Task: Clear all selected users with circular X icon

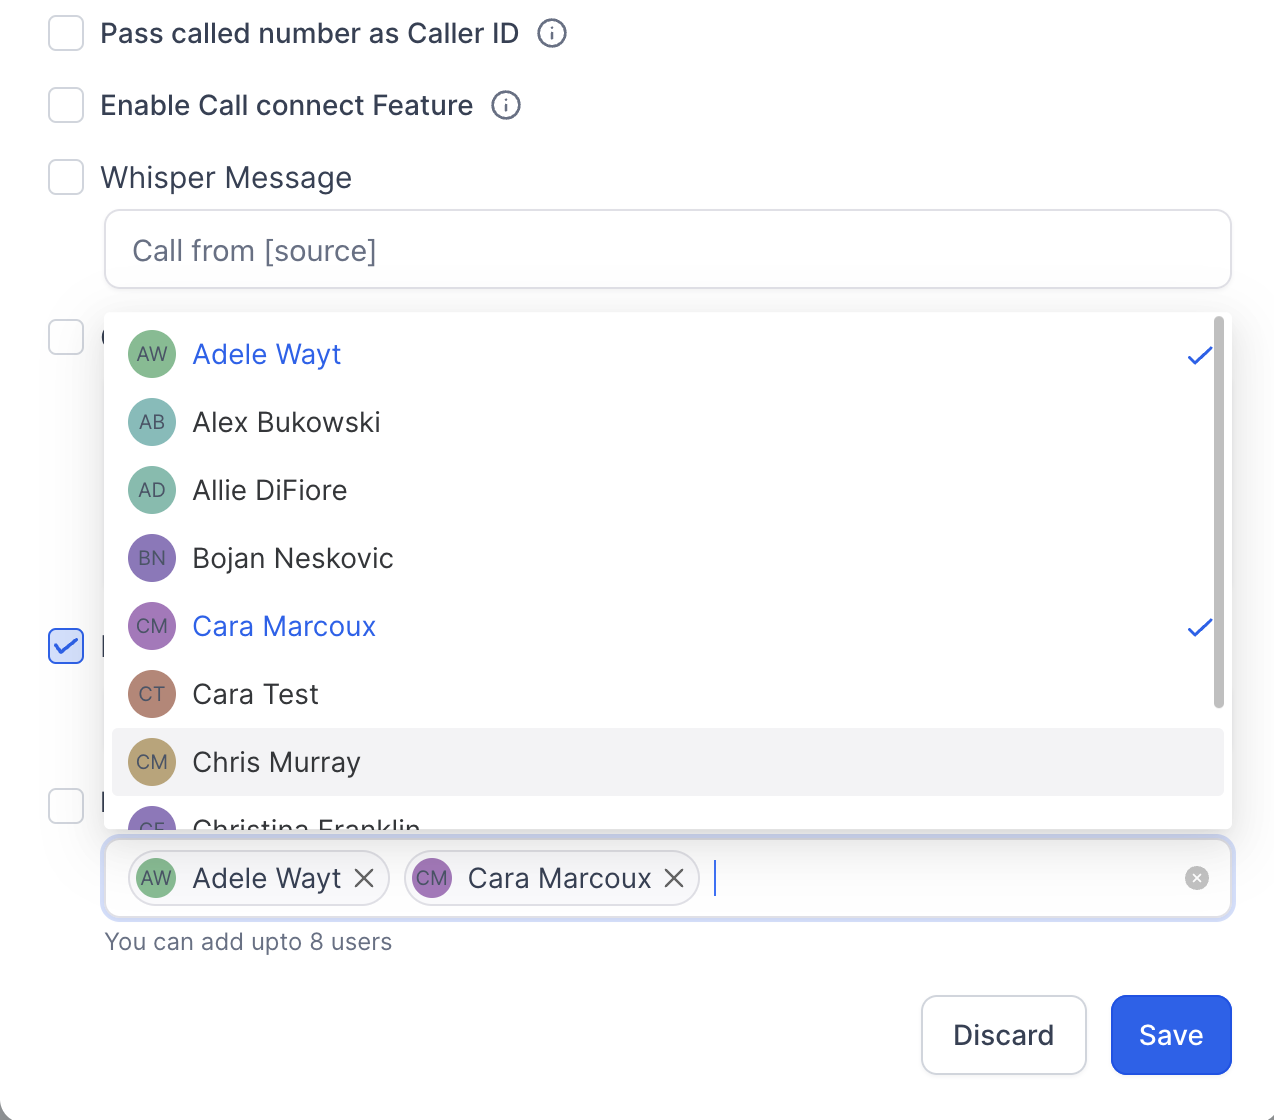Action: pyautogui.click(x=1197, y=878)
